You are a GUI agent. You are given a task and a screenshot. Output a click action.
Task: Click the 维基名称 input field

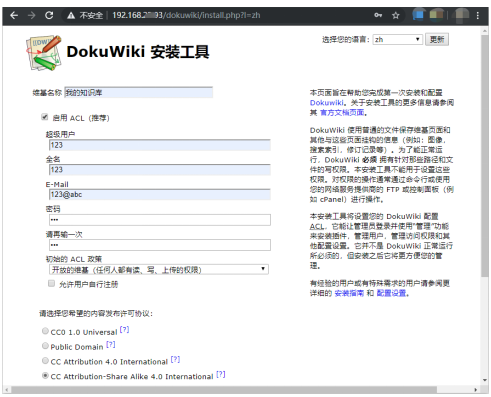(138, 92)
